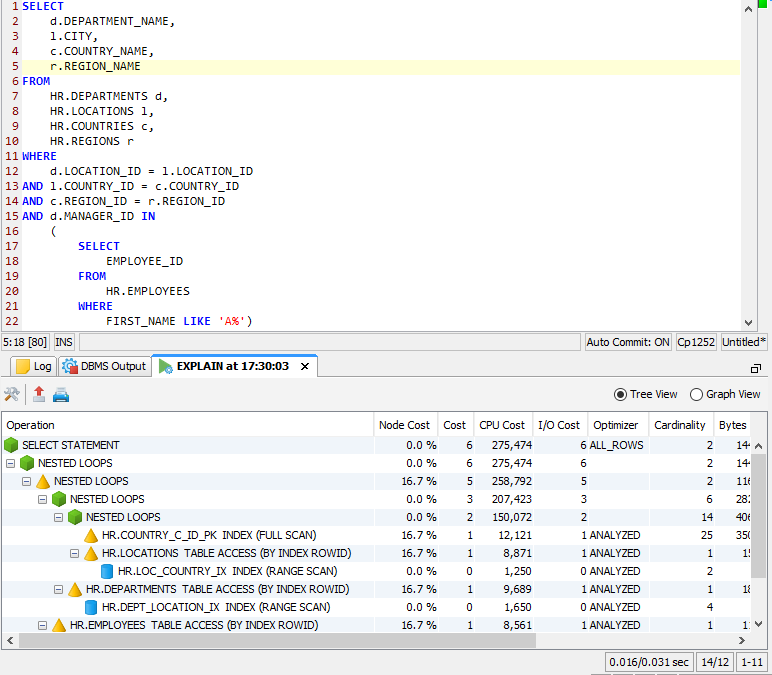Open the DBMS Output tab
This screenshot has width=772, height=675.
tap(104, 366)
